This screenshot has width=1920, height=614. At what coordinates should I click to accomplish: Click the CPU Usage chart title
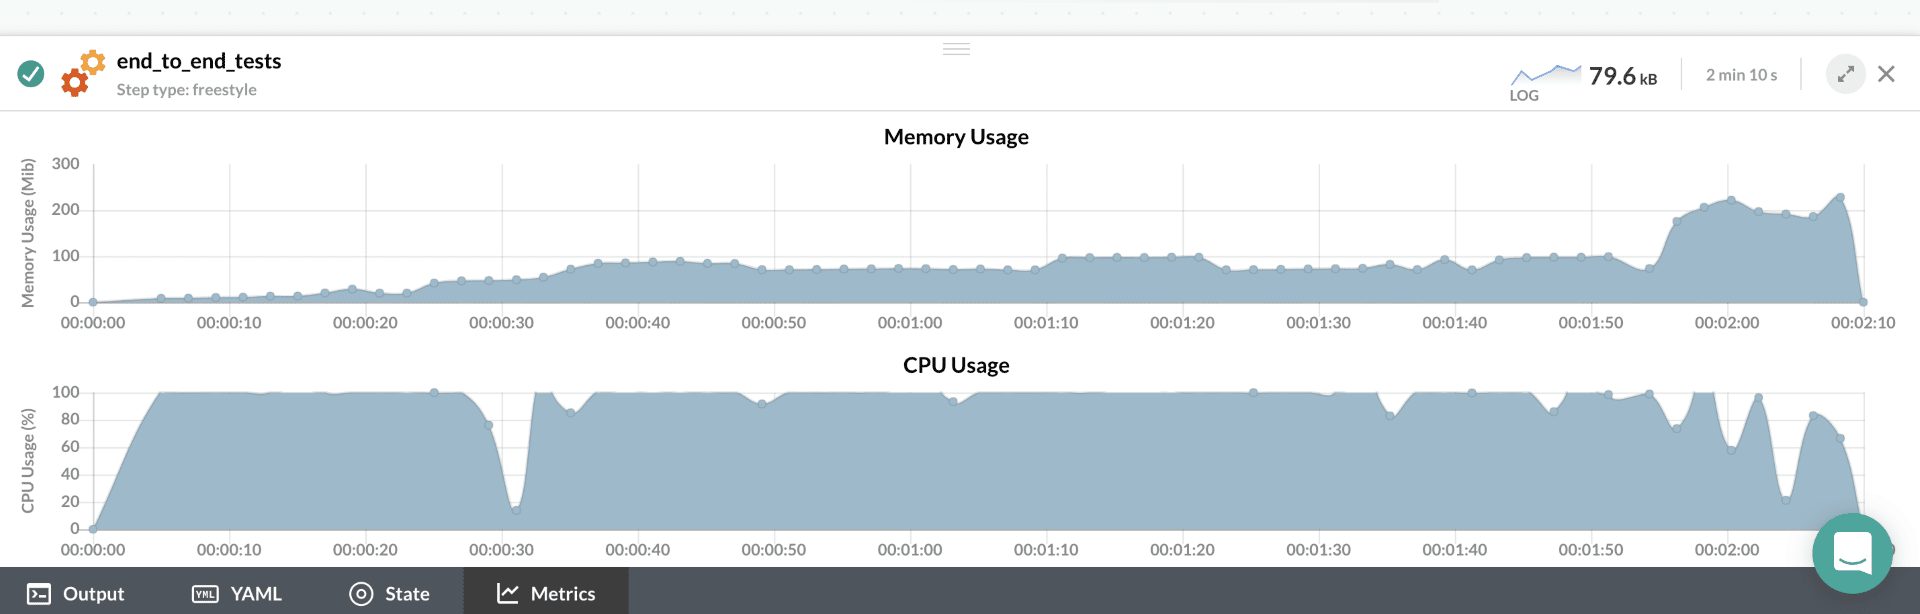(956, 365)
